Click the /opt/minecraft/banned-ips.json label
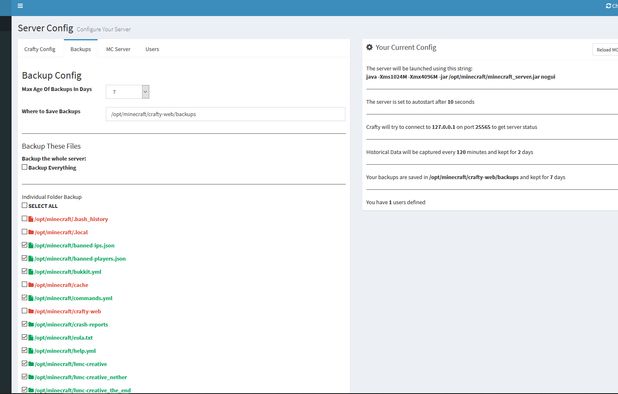 point(74,245)
